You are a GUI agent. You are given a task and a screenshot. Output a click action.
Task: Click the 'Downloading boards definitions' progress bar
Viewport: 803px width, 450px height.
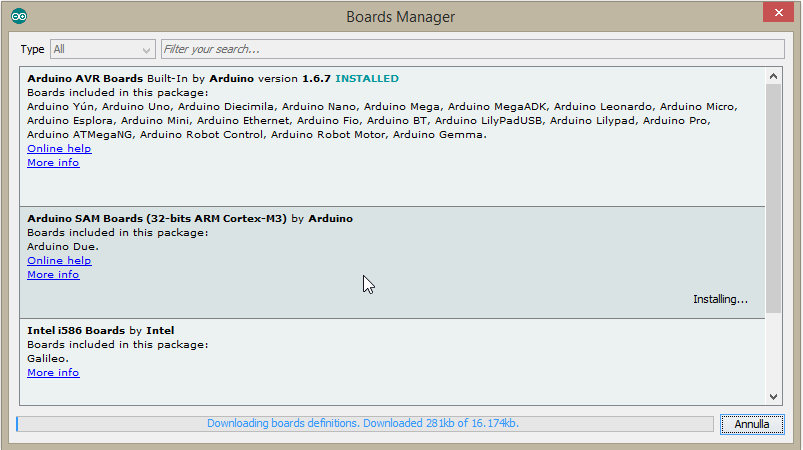pos(365,424)
